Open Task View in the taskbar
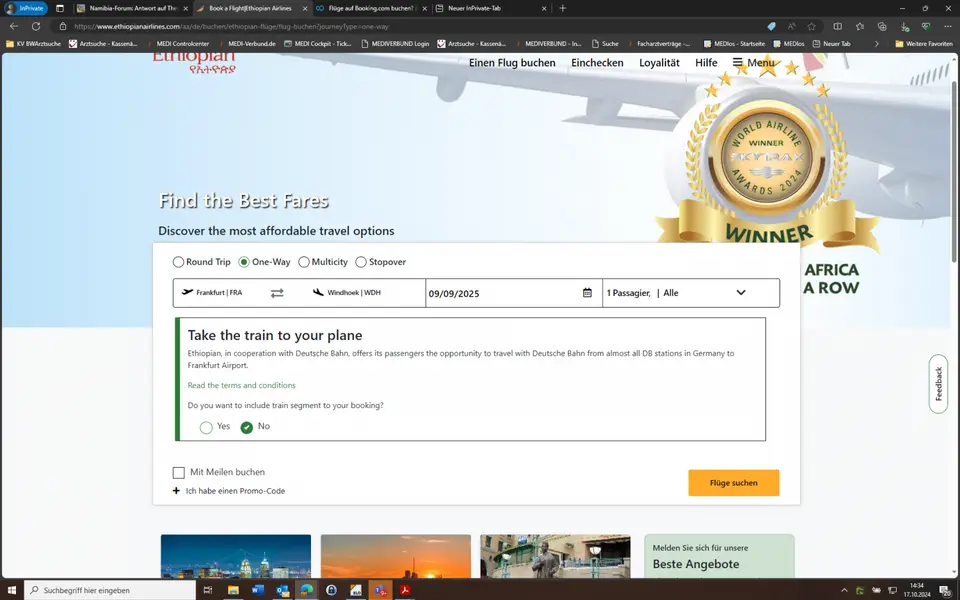960x600 pixels. pos(208,590)
